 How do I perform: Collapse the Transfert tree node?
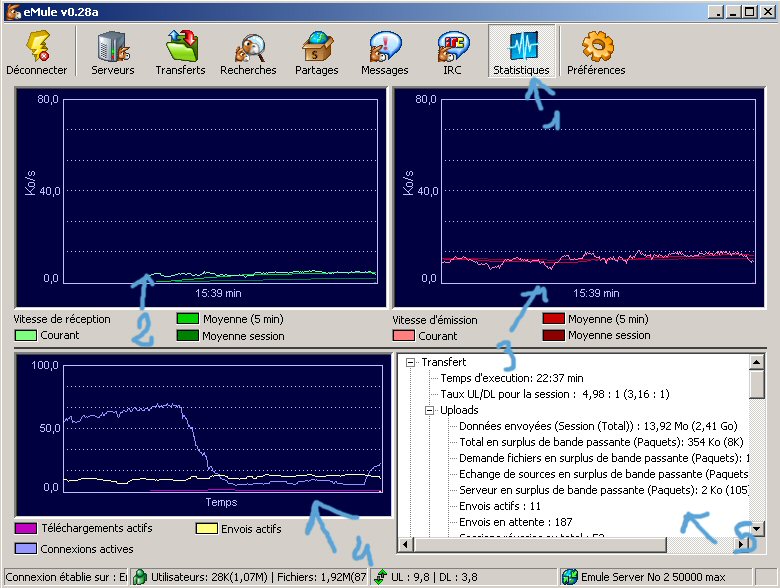(410, 362)
